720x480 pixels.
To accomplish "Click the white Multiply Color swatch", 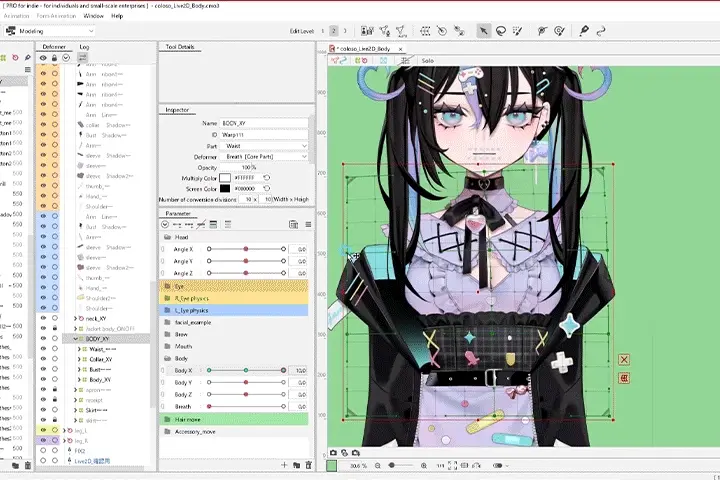I will 225,178.
